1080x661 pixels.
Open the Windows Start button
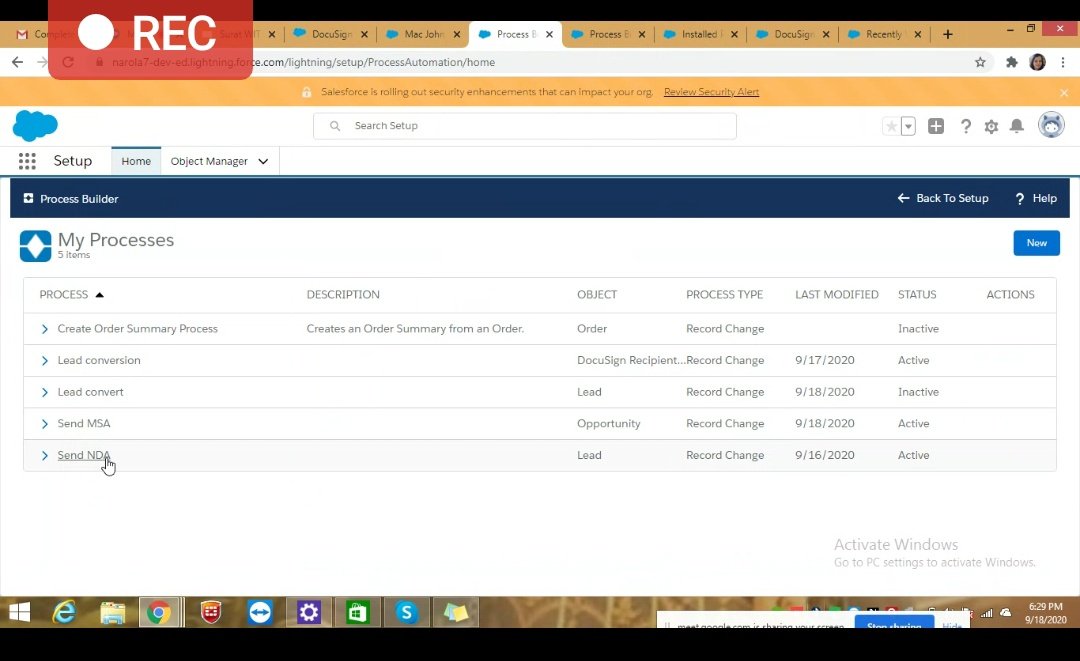pos(19,612)
